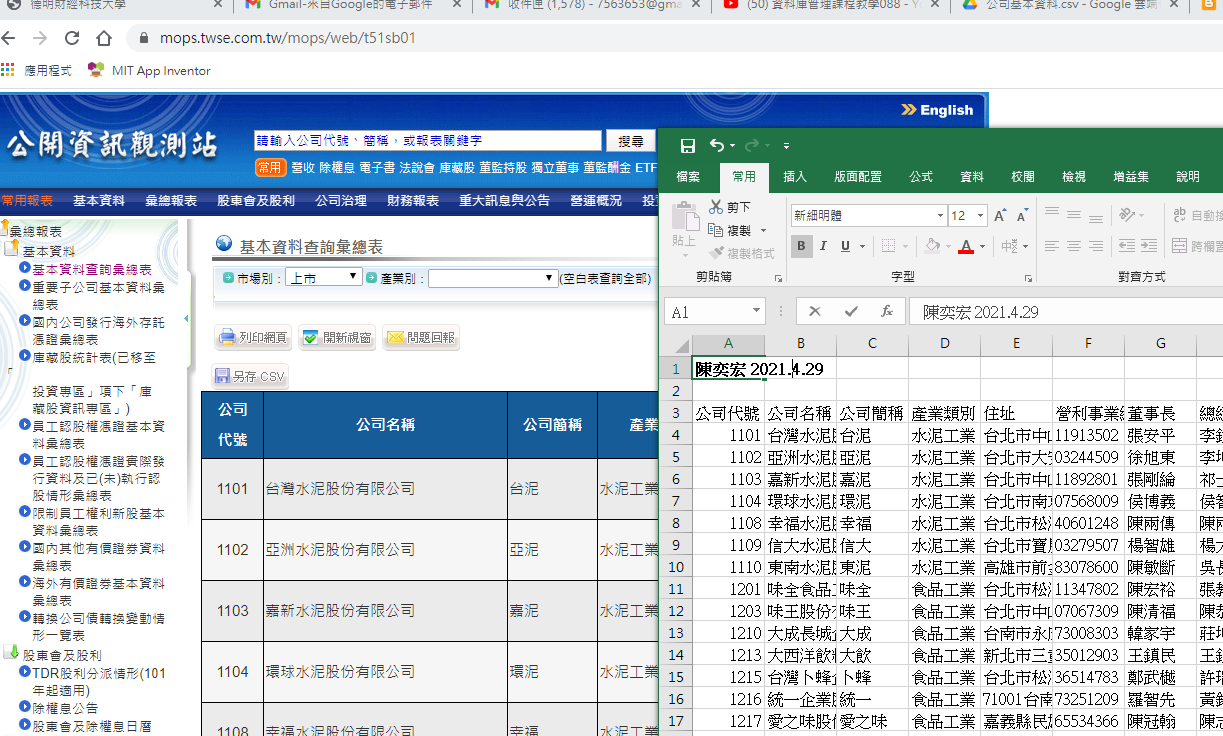Apply fill color with paint bucket
The width and height of the screenshot is (1223, 736).
point(932,246)
